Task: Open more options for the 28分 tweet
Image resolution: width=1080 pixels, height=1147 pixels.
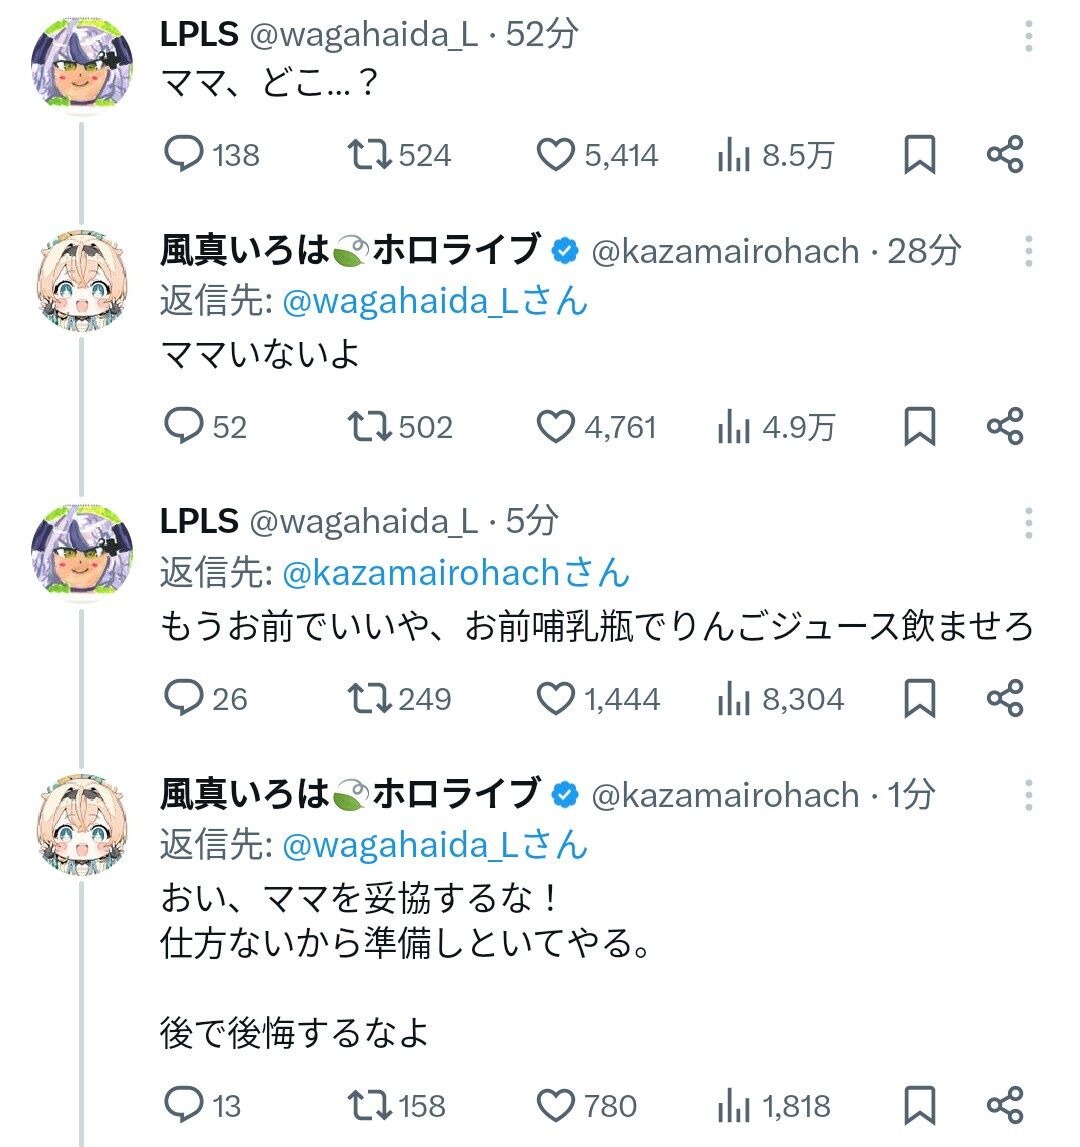Action: [x=1029, y=251]
